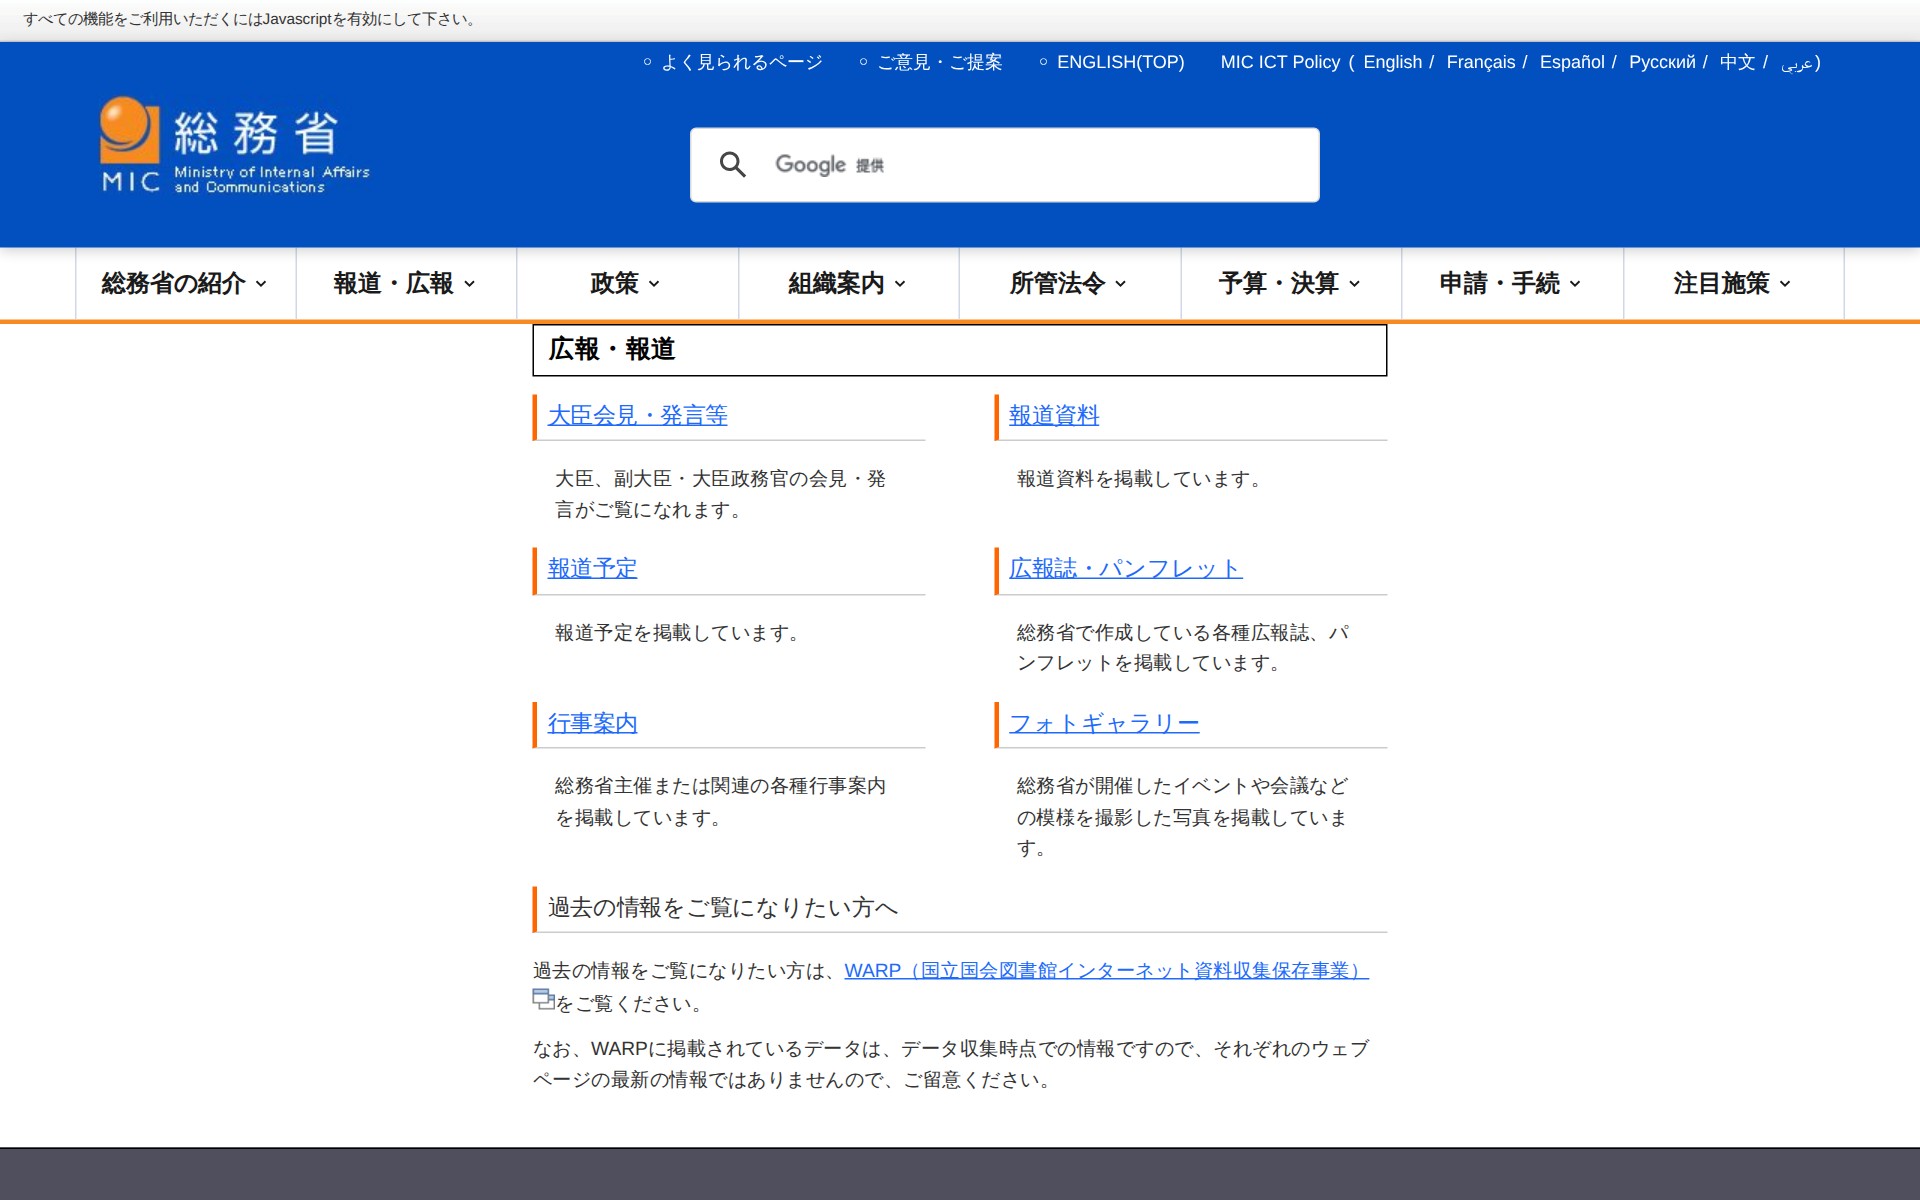Open the 組織案内 navigation menu
Image resolution: width=1920 pixels, height=1200 pixels.
click(847, 284)
